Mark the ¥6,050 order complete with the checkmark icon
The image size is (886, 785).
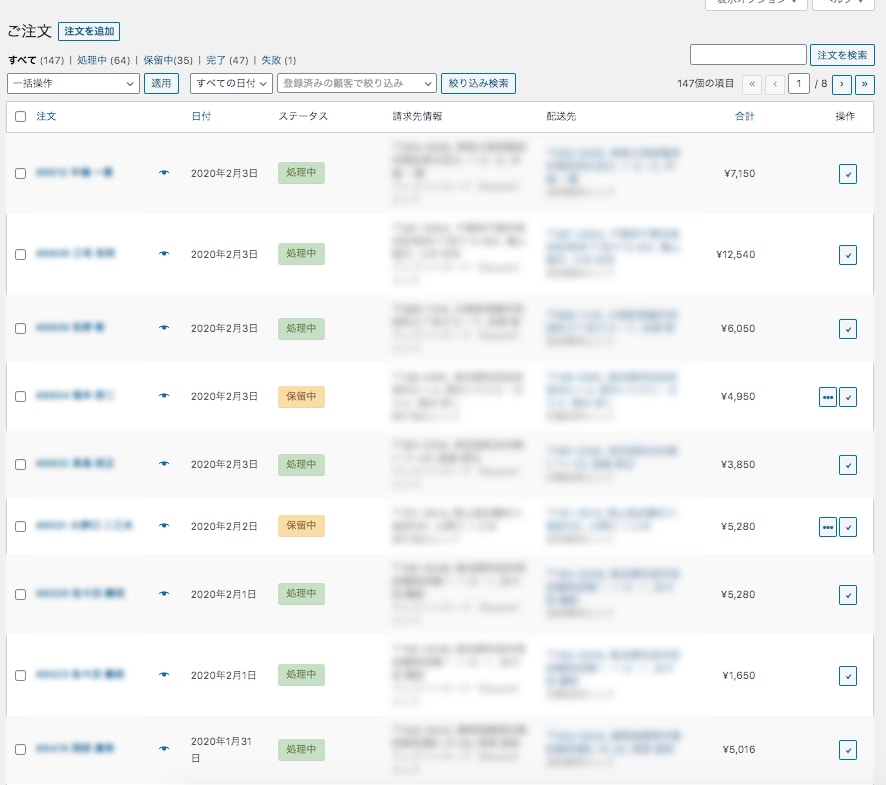(848, 329)
